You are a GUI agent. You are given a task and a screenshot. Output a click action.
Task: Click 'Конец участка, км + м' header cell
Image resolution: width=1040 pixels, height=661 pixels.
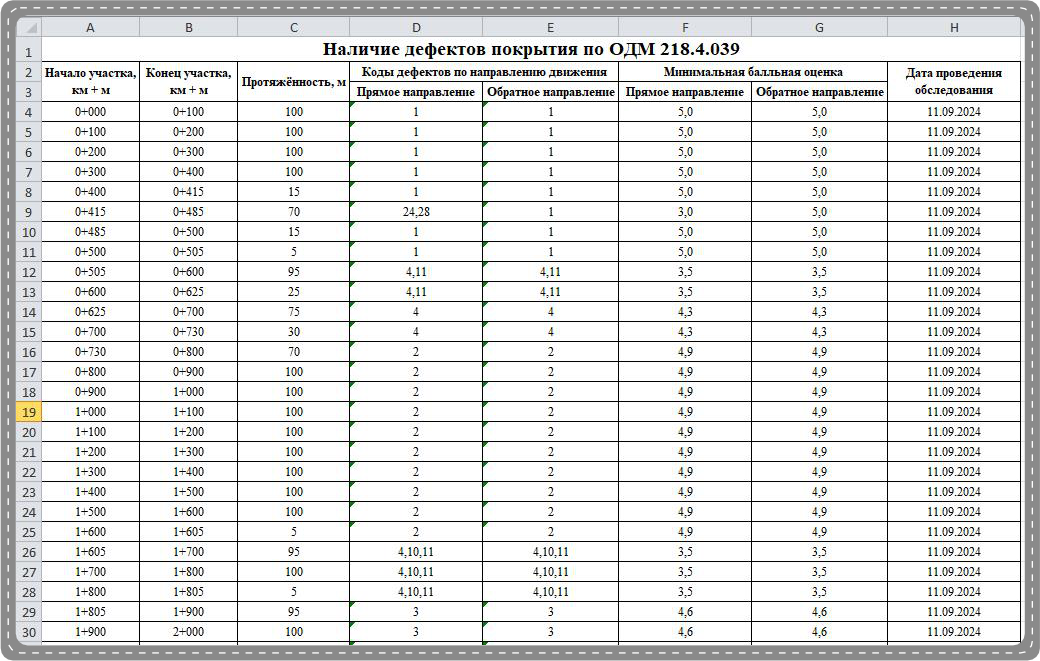tap(188, 82)
